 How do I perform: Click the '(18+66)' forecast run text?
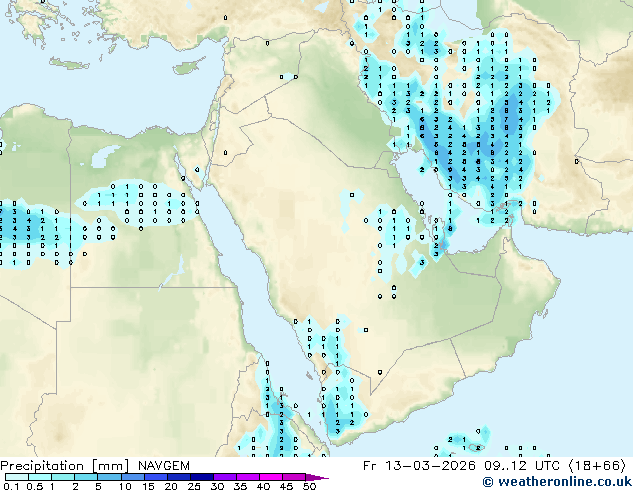pos(598,466)
